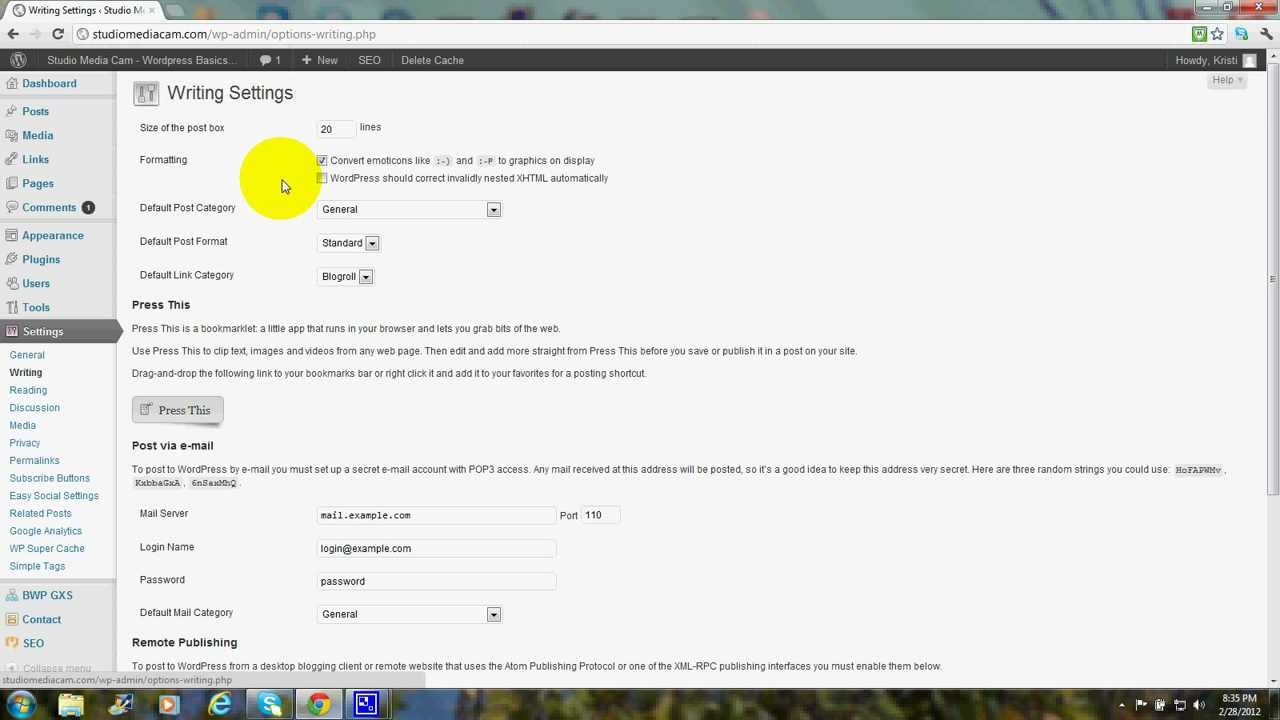Open Default Link Category dropdown
Screen dimensions: 1280x720
pyautogui.click(x=345, y=277)
